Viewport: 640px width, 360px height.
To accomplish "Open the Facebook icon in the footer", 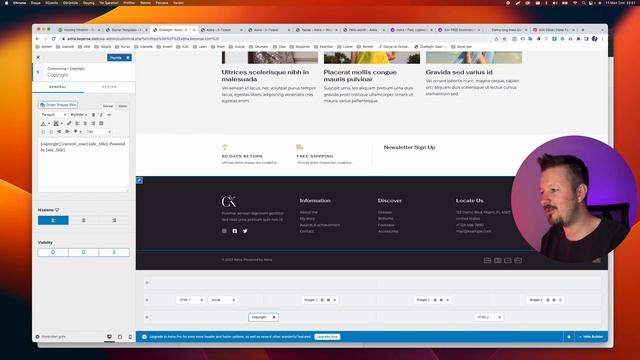I will (235, 231).
